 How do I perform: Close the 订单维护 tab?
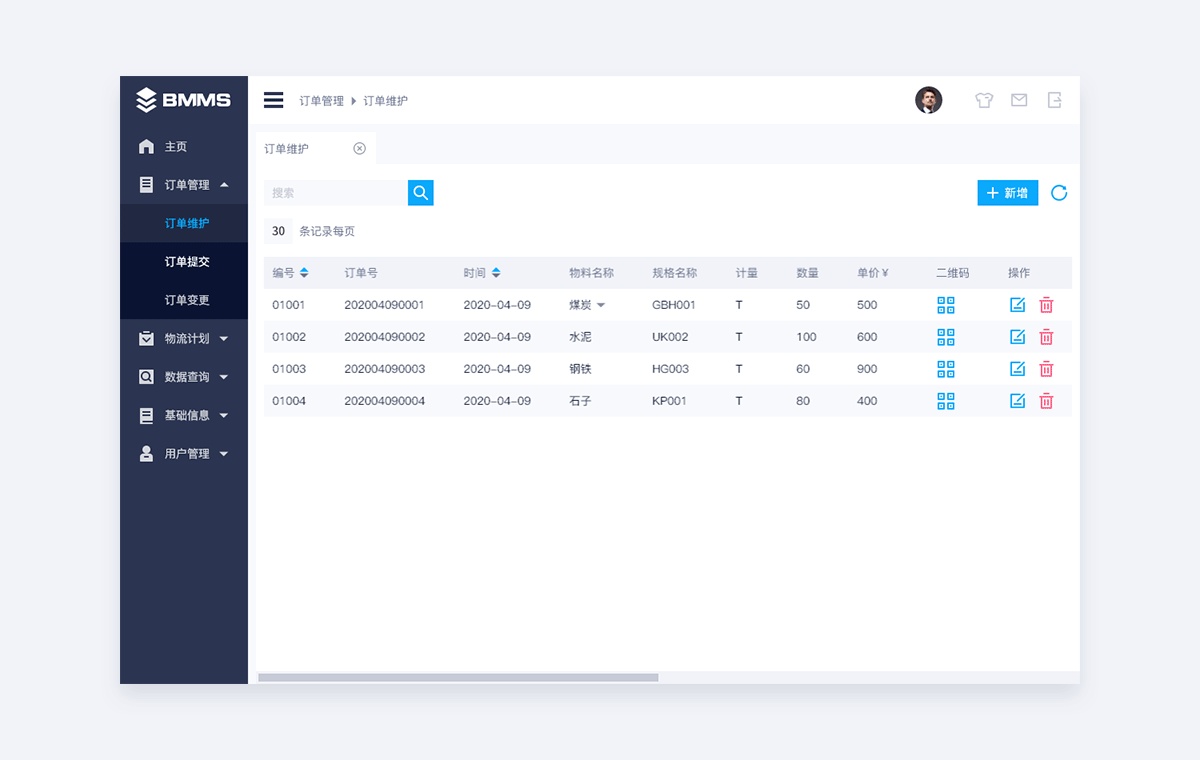click(360, 149)
